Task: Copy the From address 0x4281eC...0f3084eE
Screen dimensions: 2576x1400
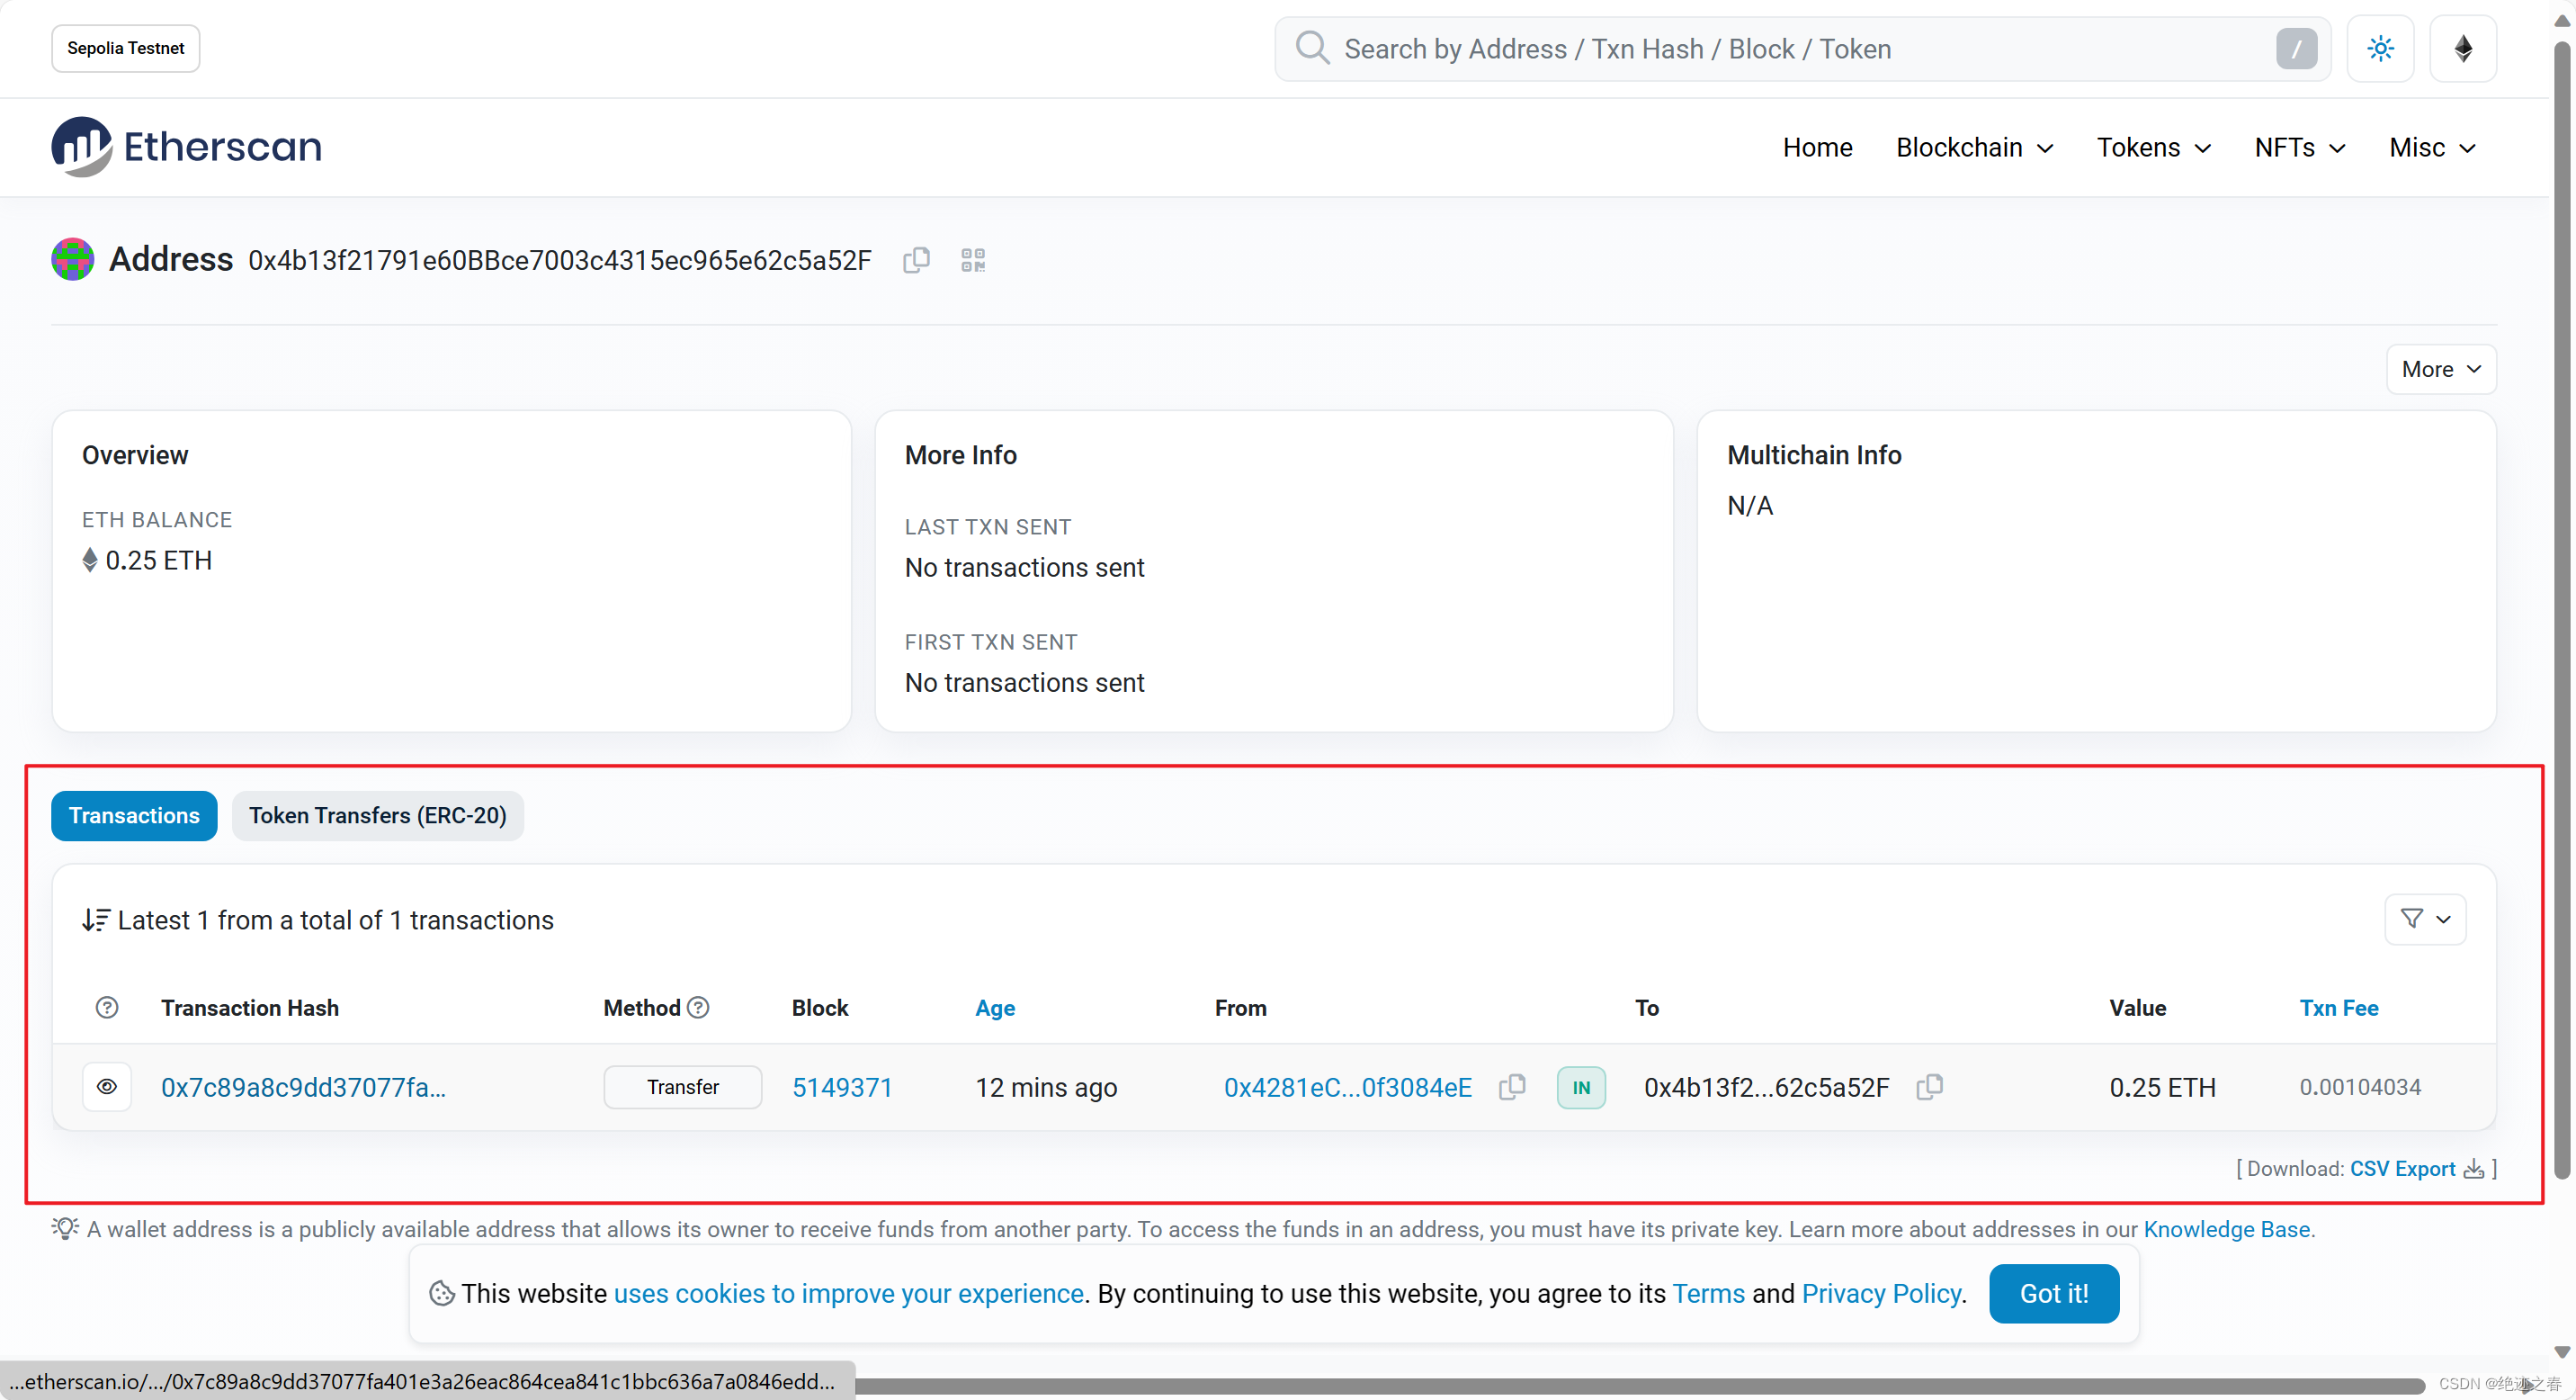Action: [1512, 1087]
